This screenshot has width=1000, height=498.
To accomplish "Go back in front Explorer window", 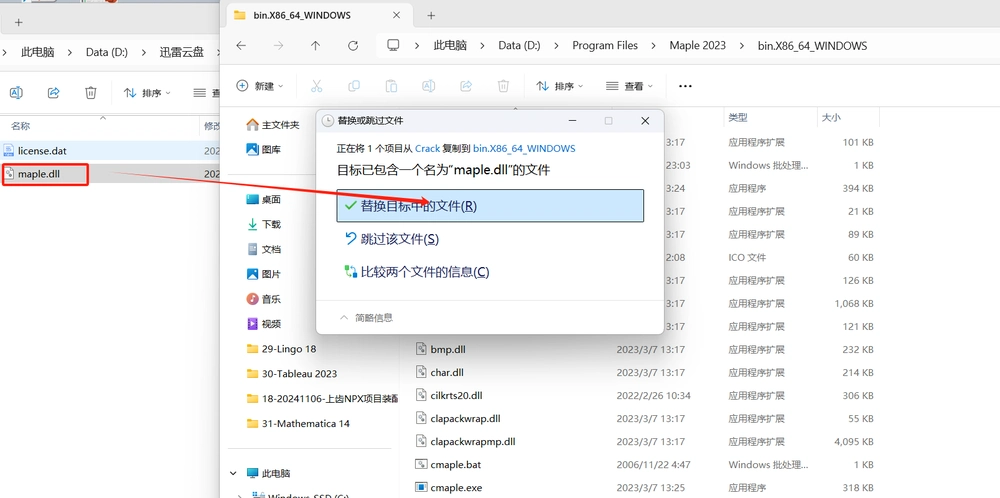I will click(x=241, y=45).
